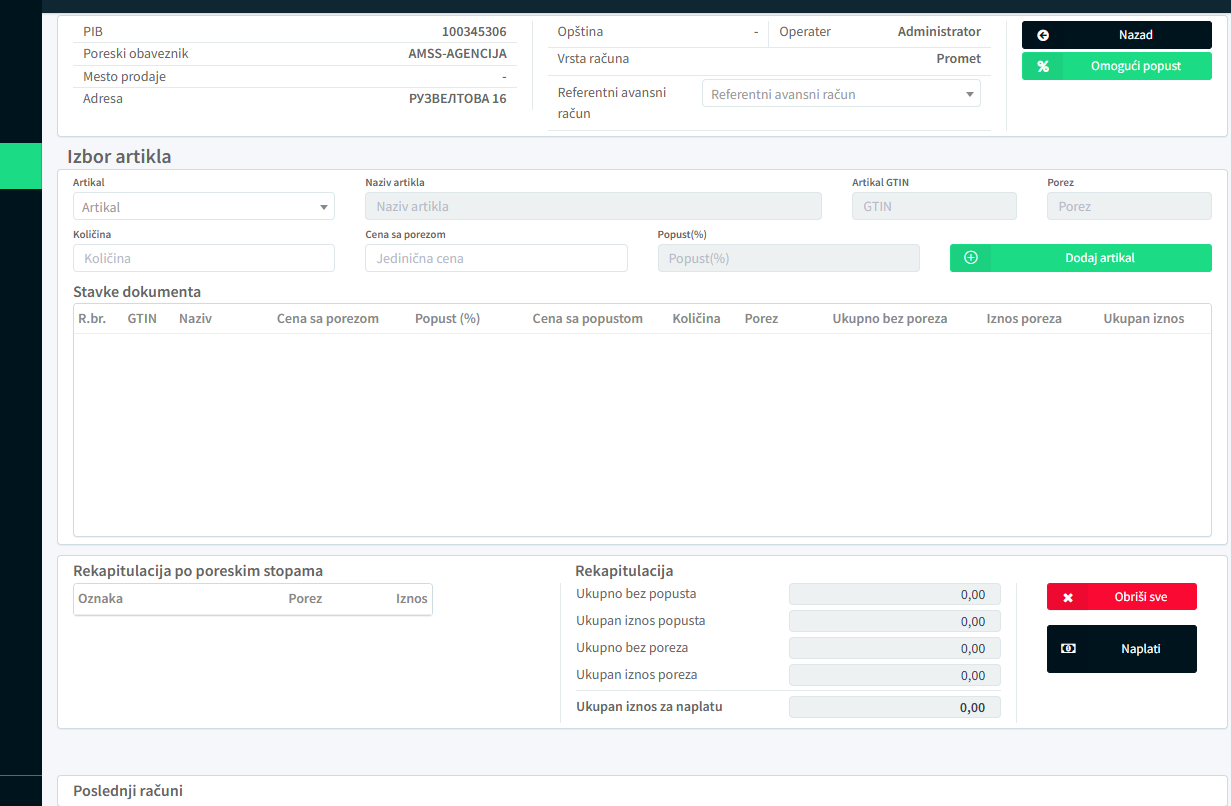Click the Popust(%) input field
The width and height of the screenshot is (1231, 806).
click(788, 258)
